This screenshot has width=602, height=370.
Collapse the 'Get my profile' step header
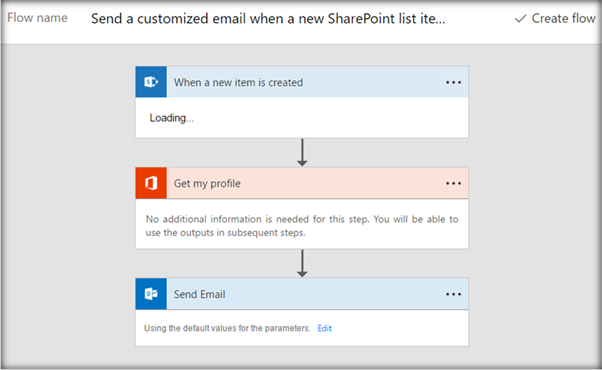tap(302, 183)
